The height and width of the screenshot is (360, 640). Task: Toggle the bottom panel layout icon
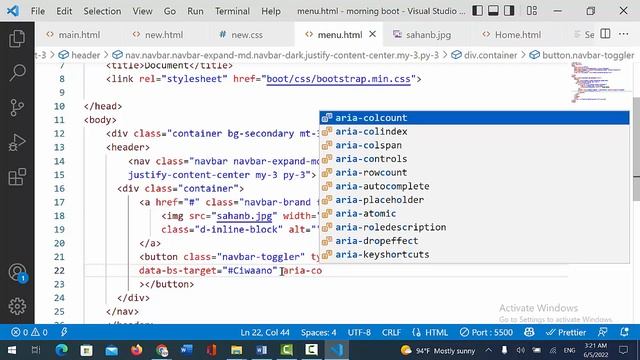pos(493,11)
